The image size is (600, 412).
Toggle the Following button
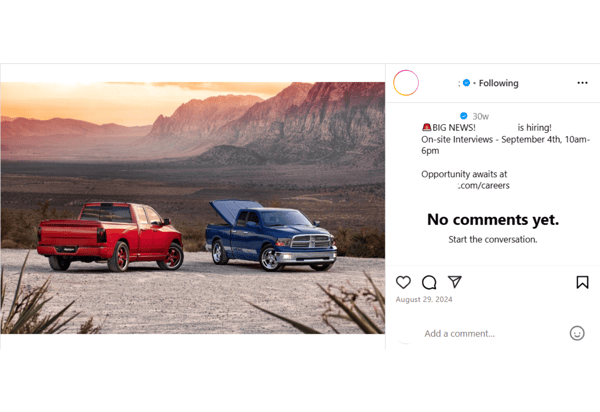499,83
